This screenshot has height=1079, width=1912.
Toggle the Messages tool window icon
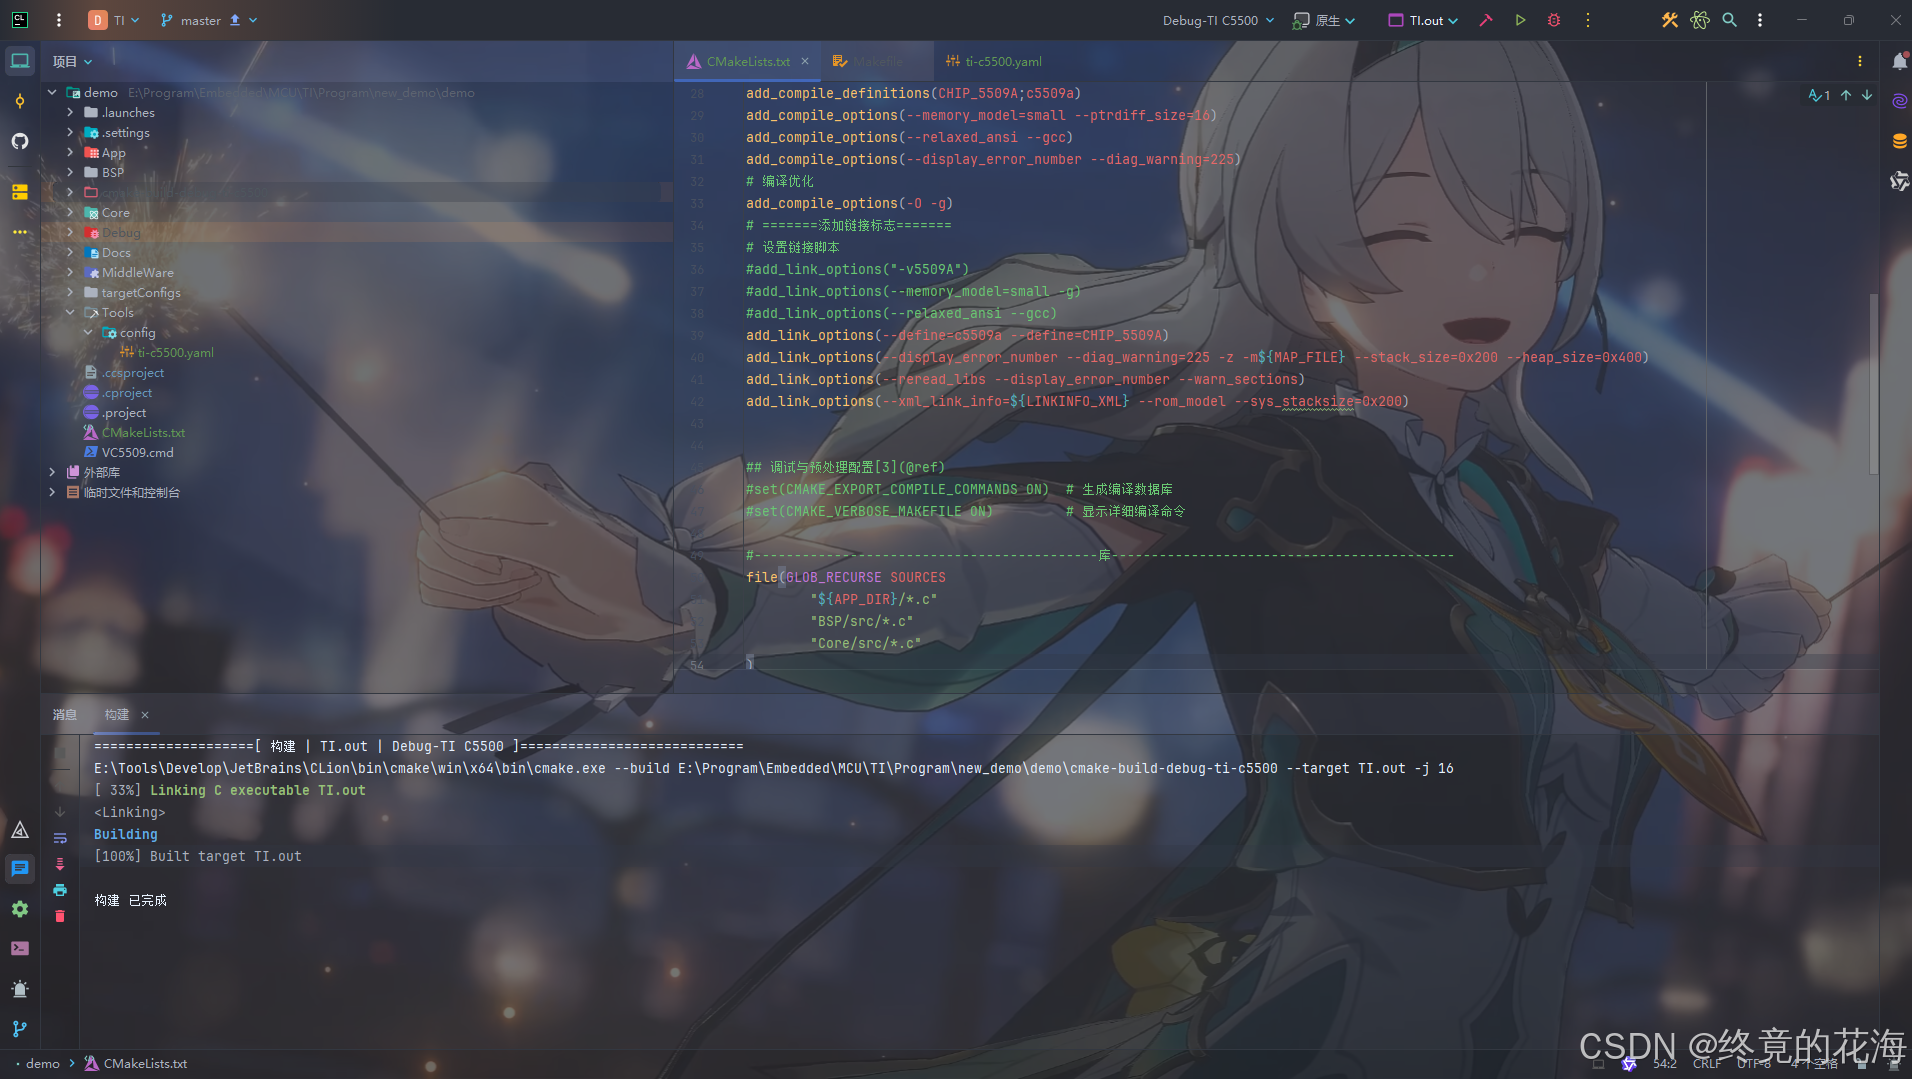pyautogui.click(x=20, y=869)
